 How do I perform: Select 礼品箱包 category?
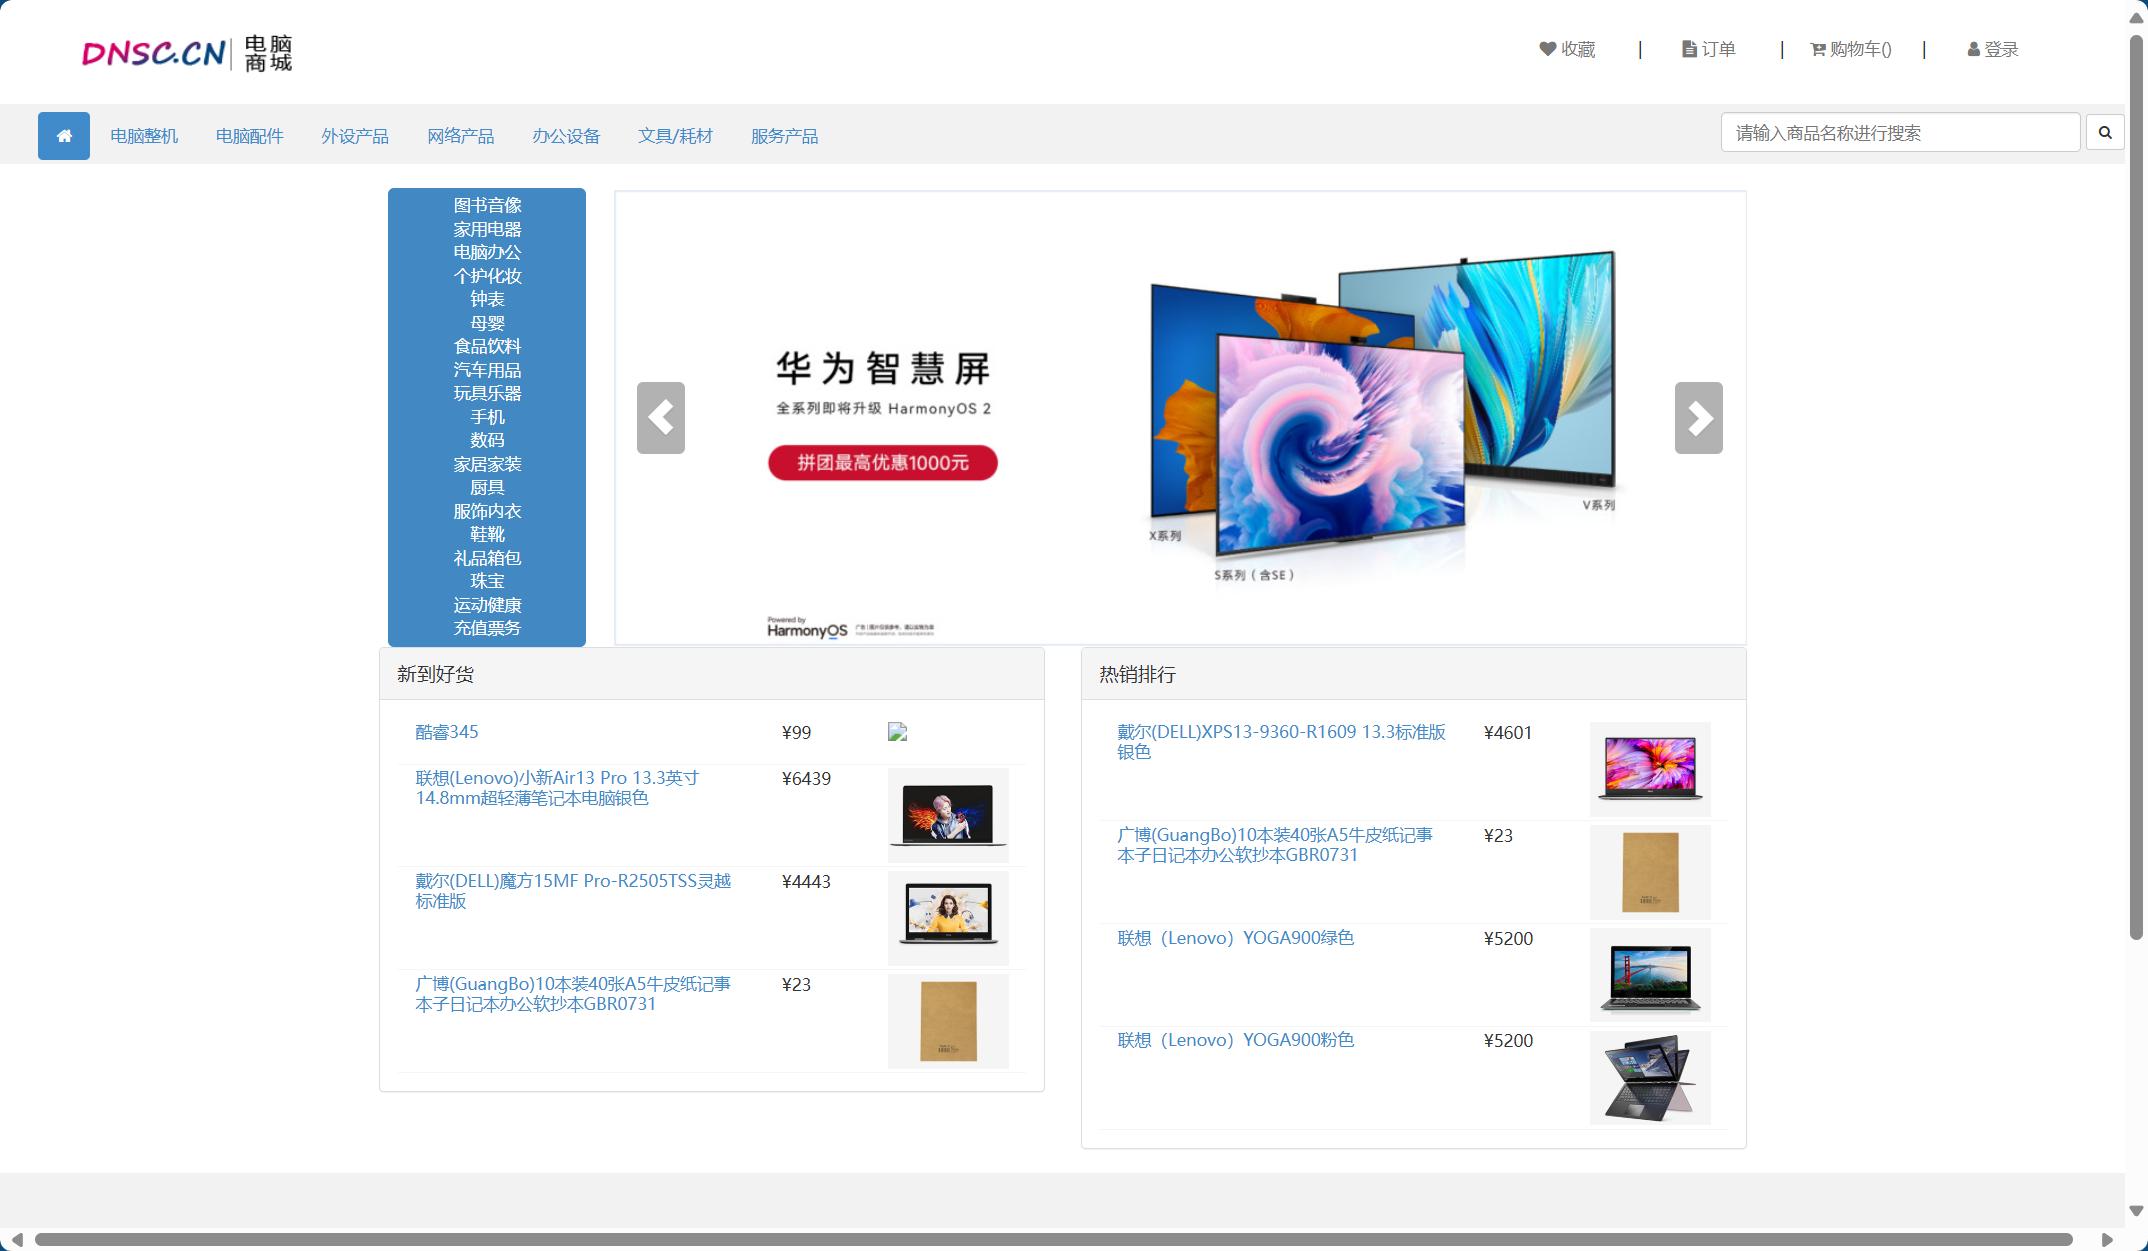(487, 558)
